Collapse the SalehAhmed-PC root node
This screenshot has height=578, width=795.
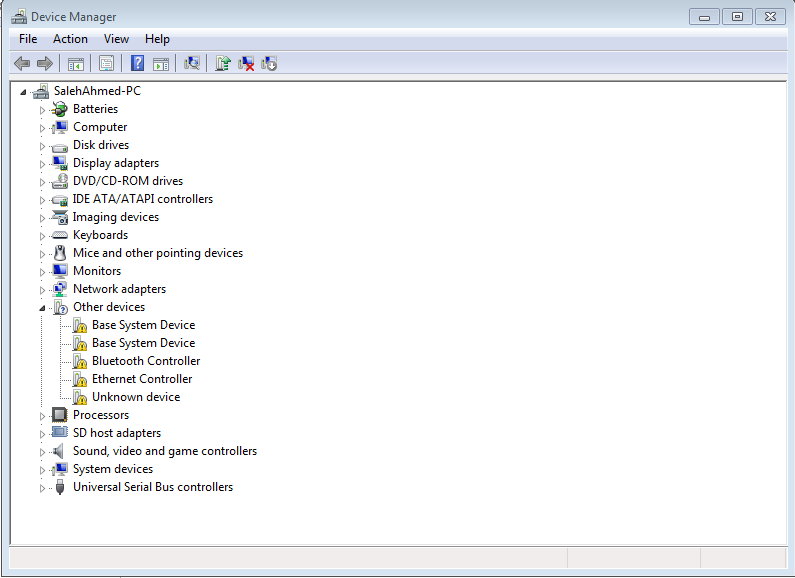[x=24, y=92]
